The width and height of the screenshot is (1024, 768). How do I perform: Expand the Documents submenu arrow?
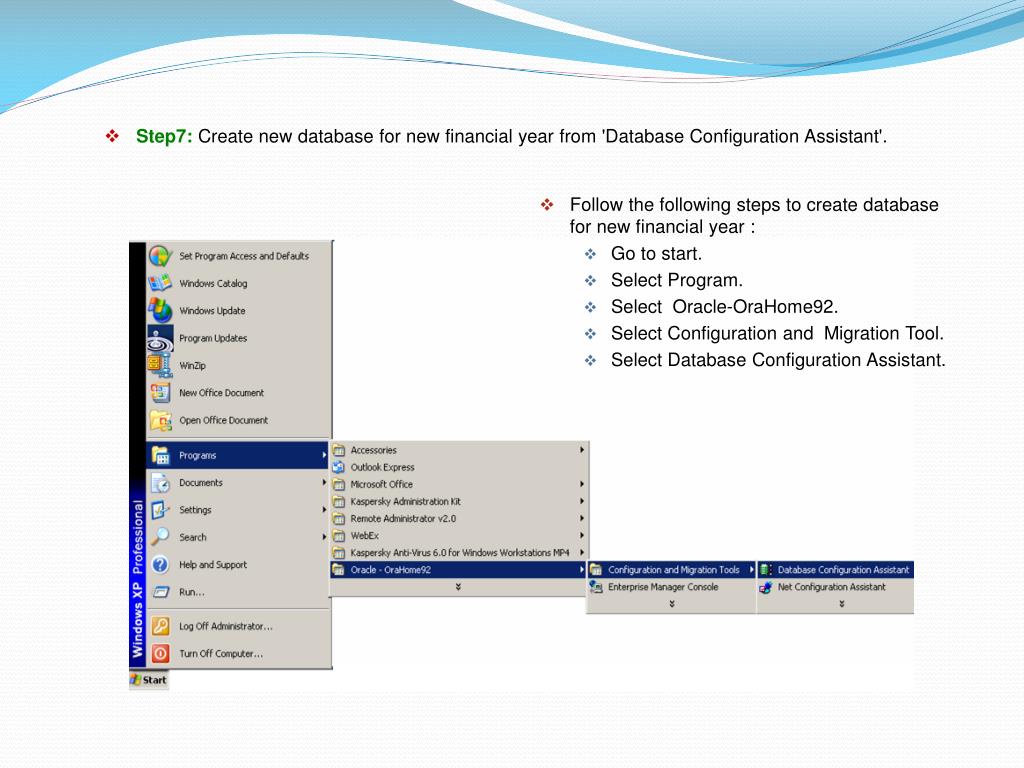coord(324,483)
